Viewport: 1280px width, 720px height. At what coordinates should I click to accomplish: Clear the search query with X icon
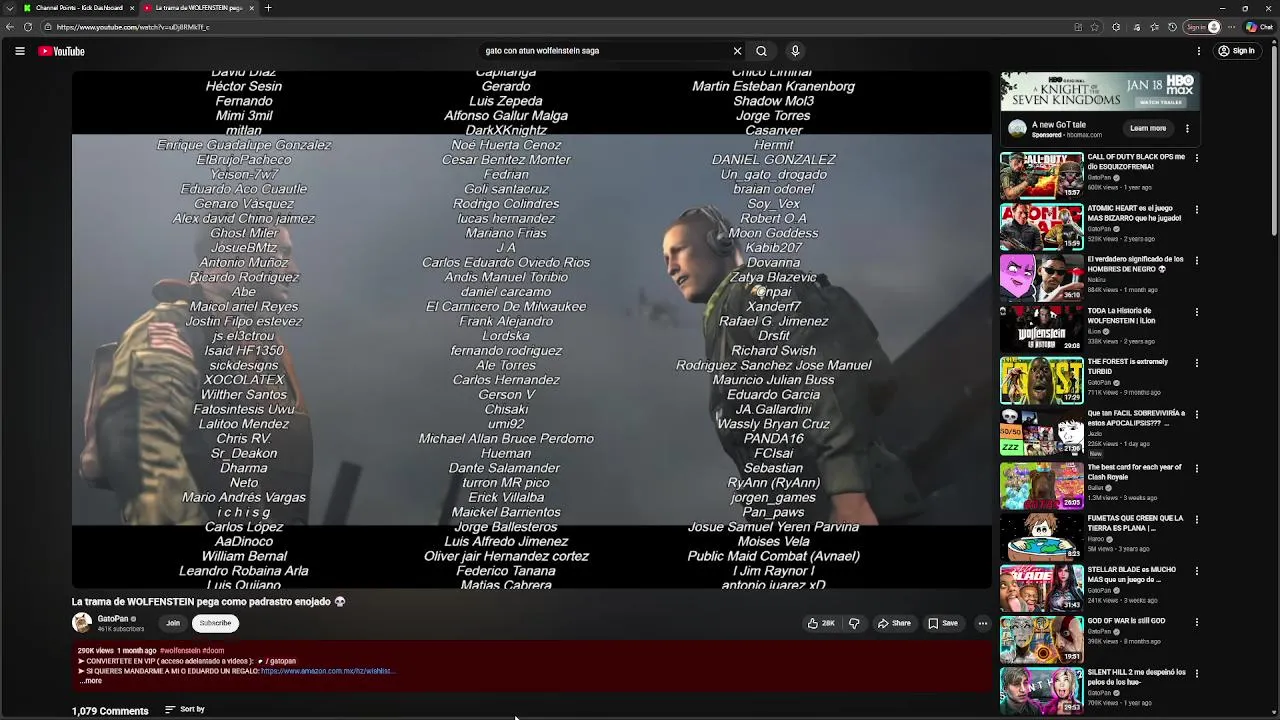click(x=737, y=51)
